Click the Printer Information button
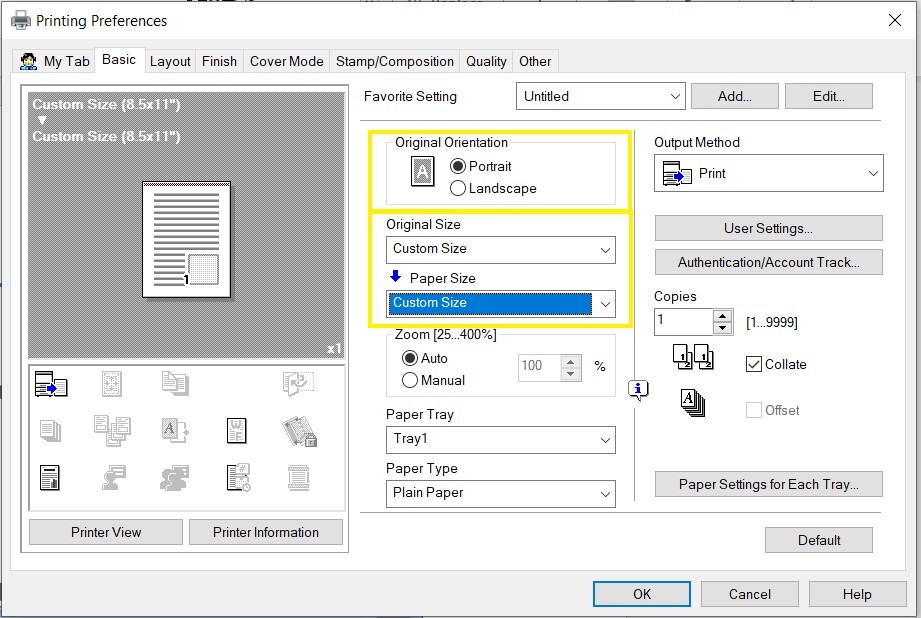Image resolution: width=921 pixels, height=618 pixels. [266, 532]
